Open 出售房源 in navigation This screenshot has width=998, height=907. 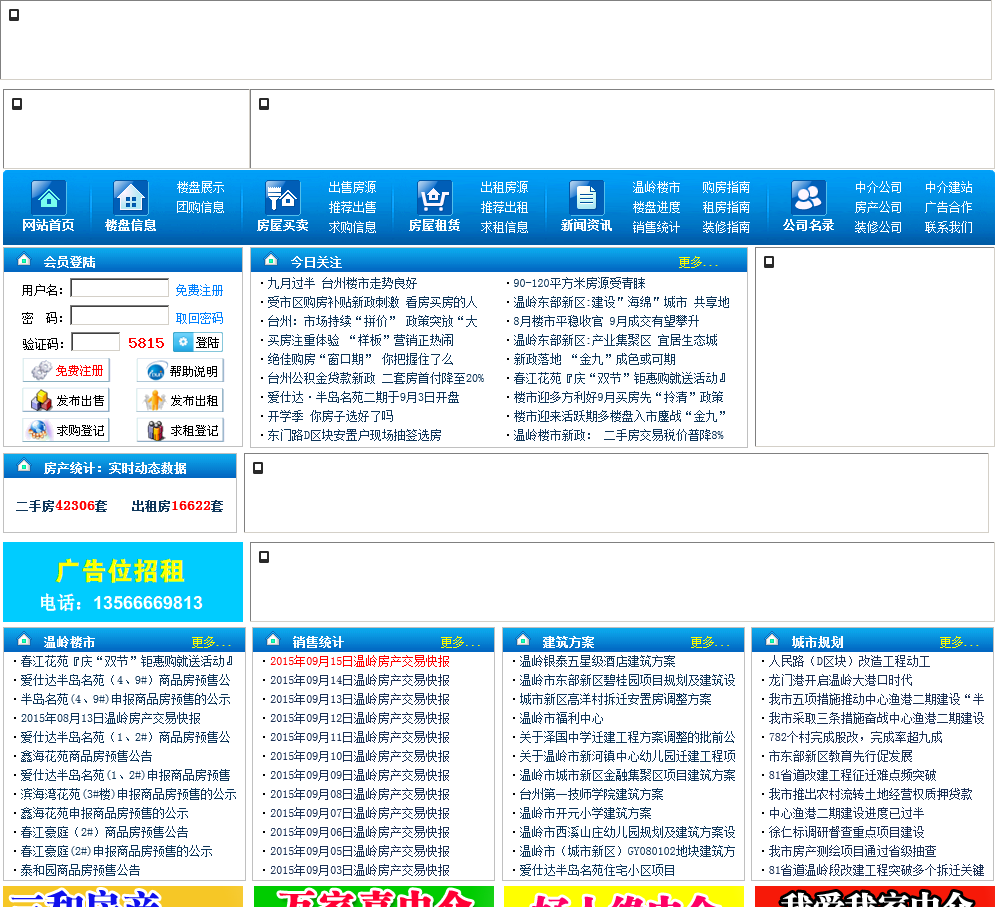click(x=352, y=187)
